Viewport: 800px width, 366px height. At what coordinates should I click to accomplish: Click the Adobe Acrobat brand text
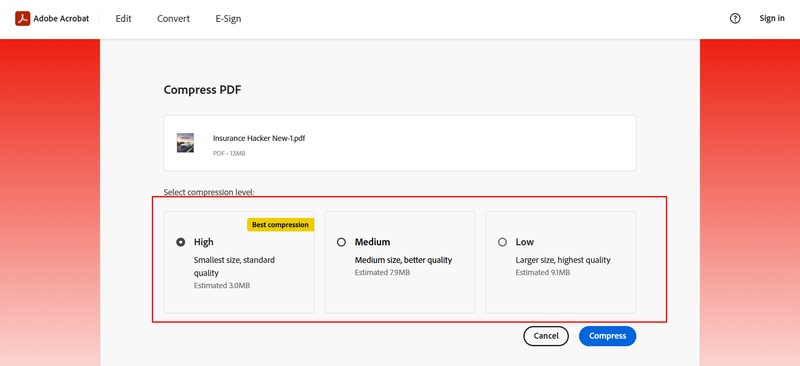click(61, 18)
